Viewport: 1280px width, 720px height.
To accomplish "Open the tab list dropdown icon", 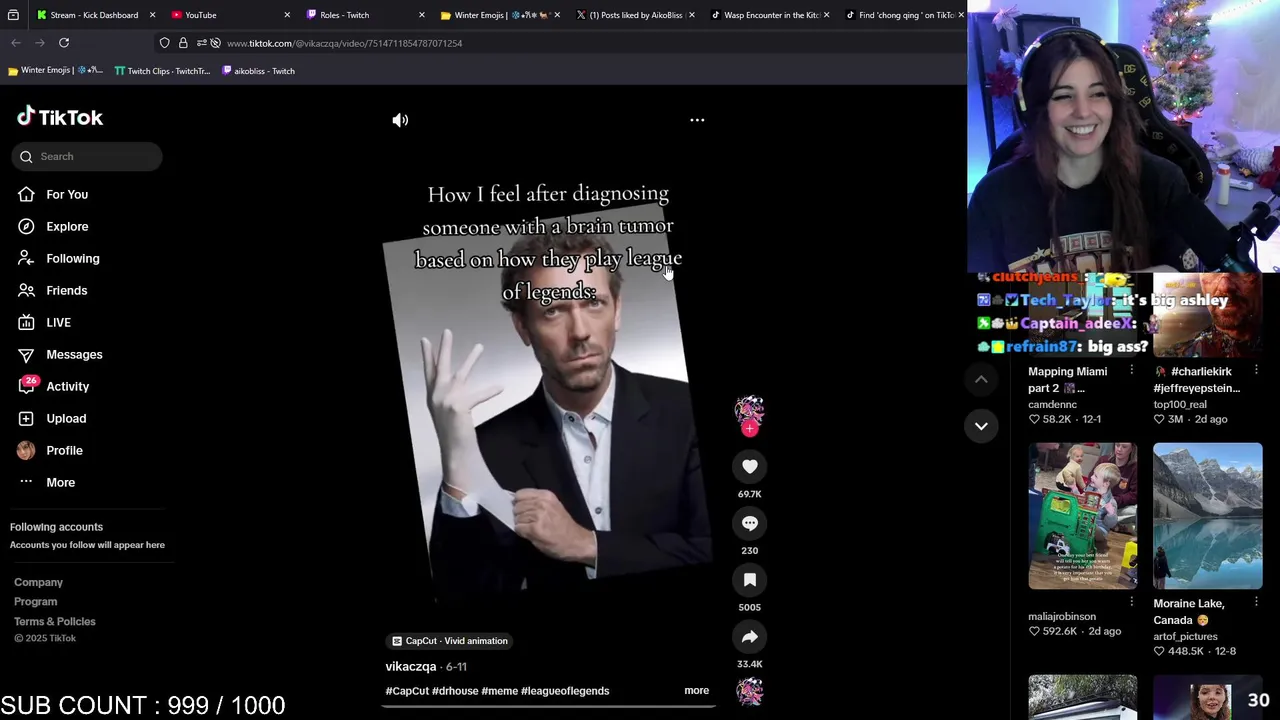I will (x=13, y=15).
